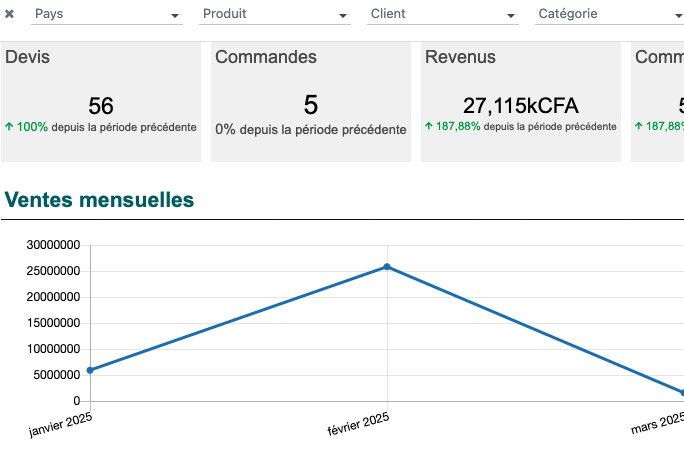
Task: Click the janvier 2025 axis label
Action: [61, 424]
